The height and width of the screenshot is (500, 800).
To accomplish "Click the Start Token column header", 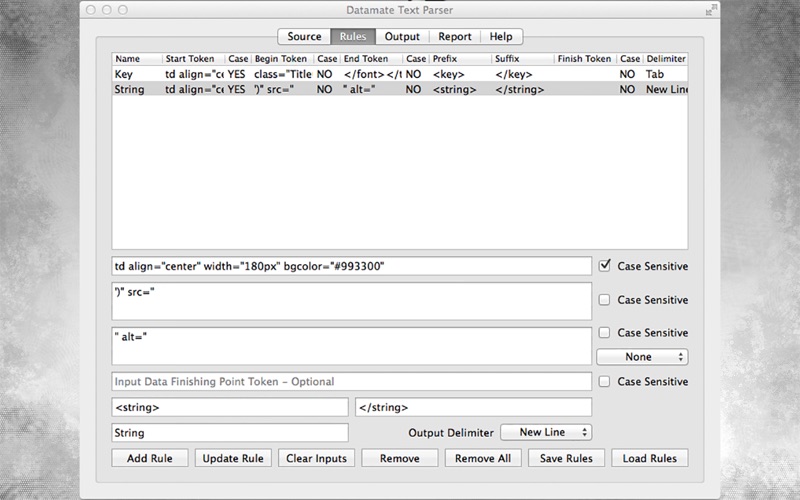I will coord(193,59).
